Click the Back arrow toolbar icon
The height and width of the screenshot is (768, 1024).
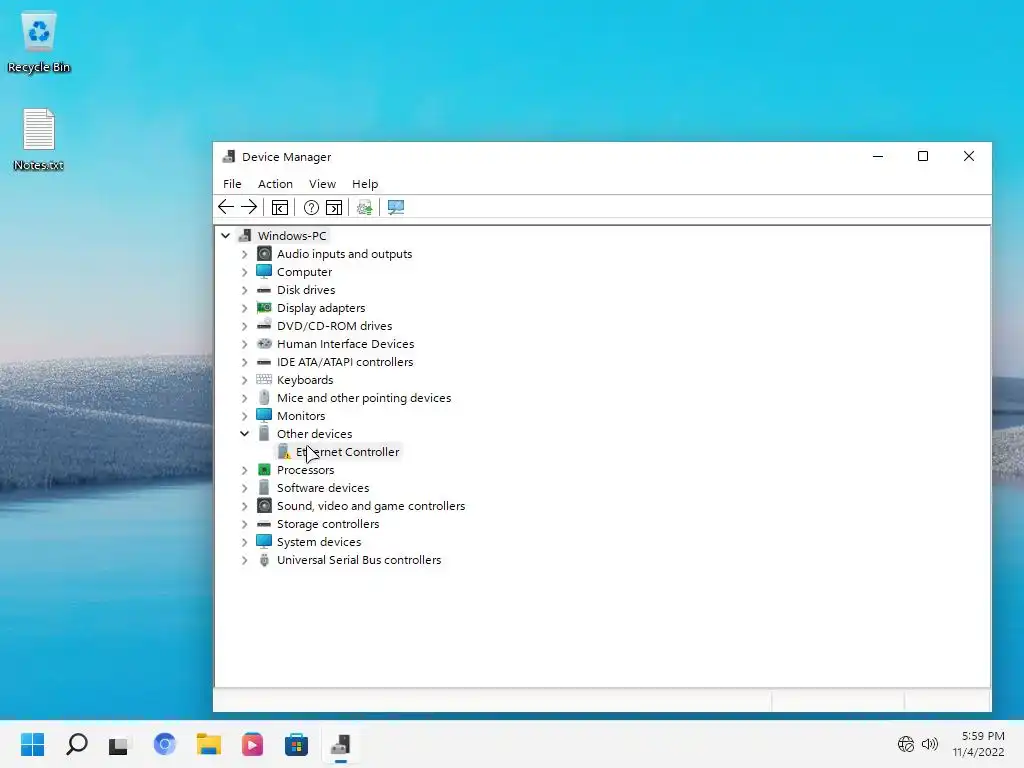point(226,207)
